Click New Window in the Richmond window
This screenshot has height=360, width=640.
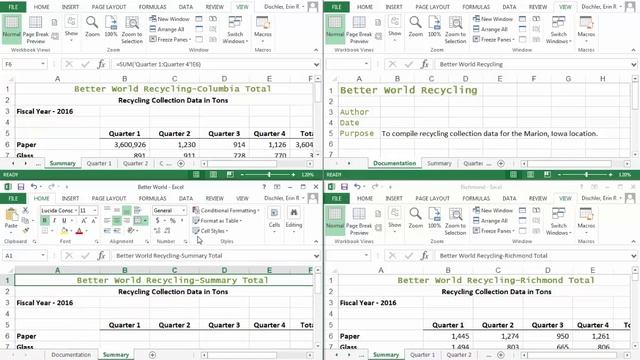coord(493,210)
